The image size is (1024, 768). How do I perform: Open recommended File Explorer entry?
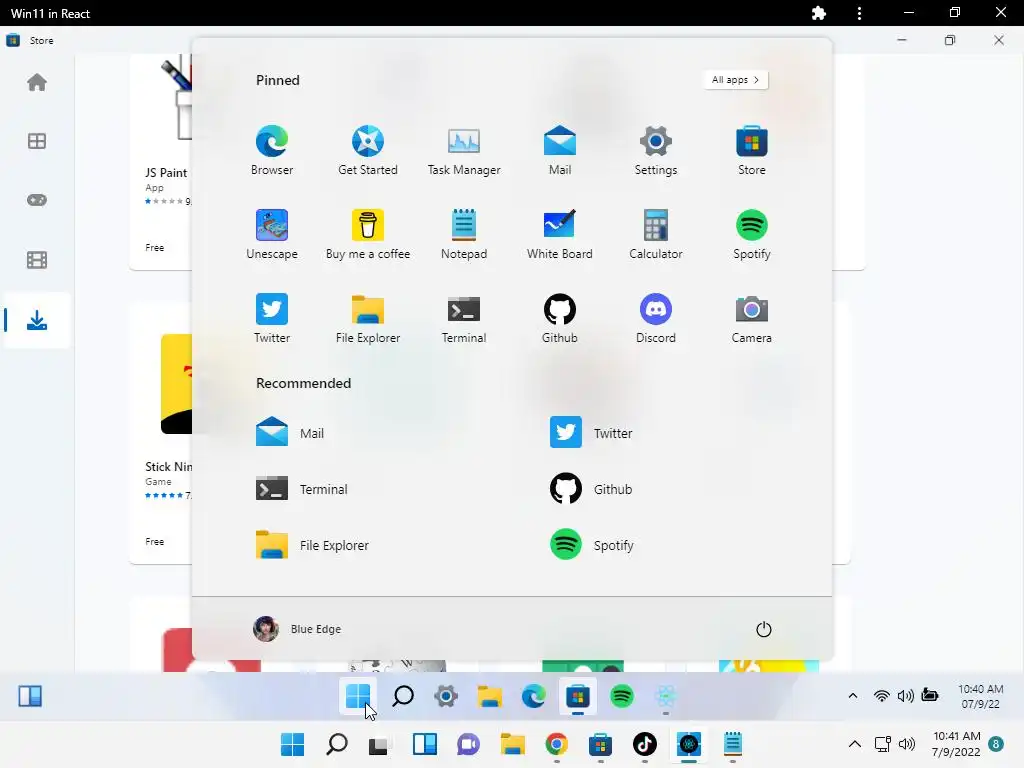(312, 545)
